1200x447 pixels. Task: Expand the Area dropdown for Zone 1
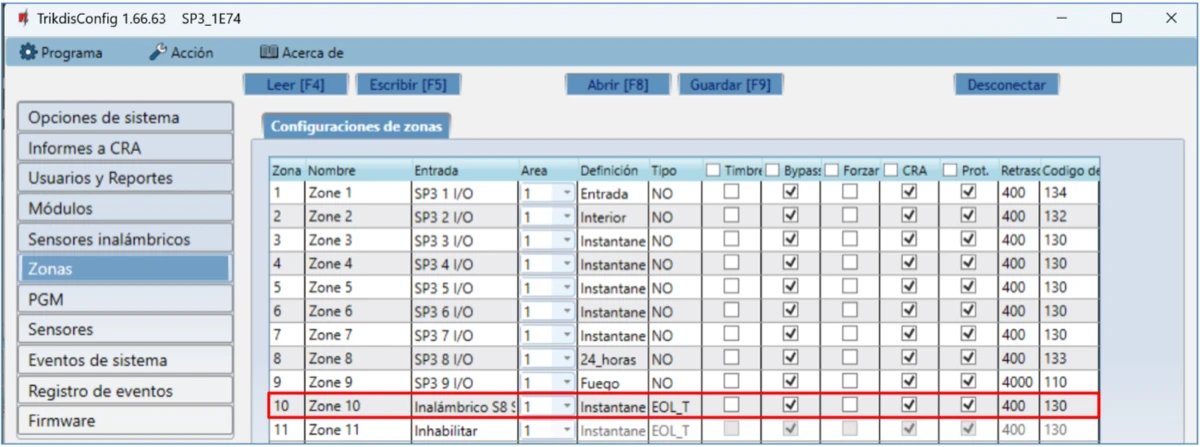566,192
